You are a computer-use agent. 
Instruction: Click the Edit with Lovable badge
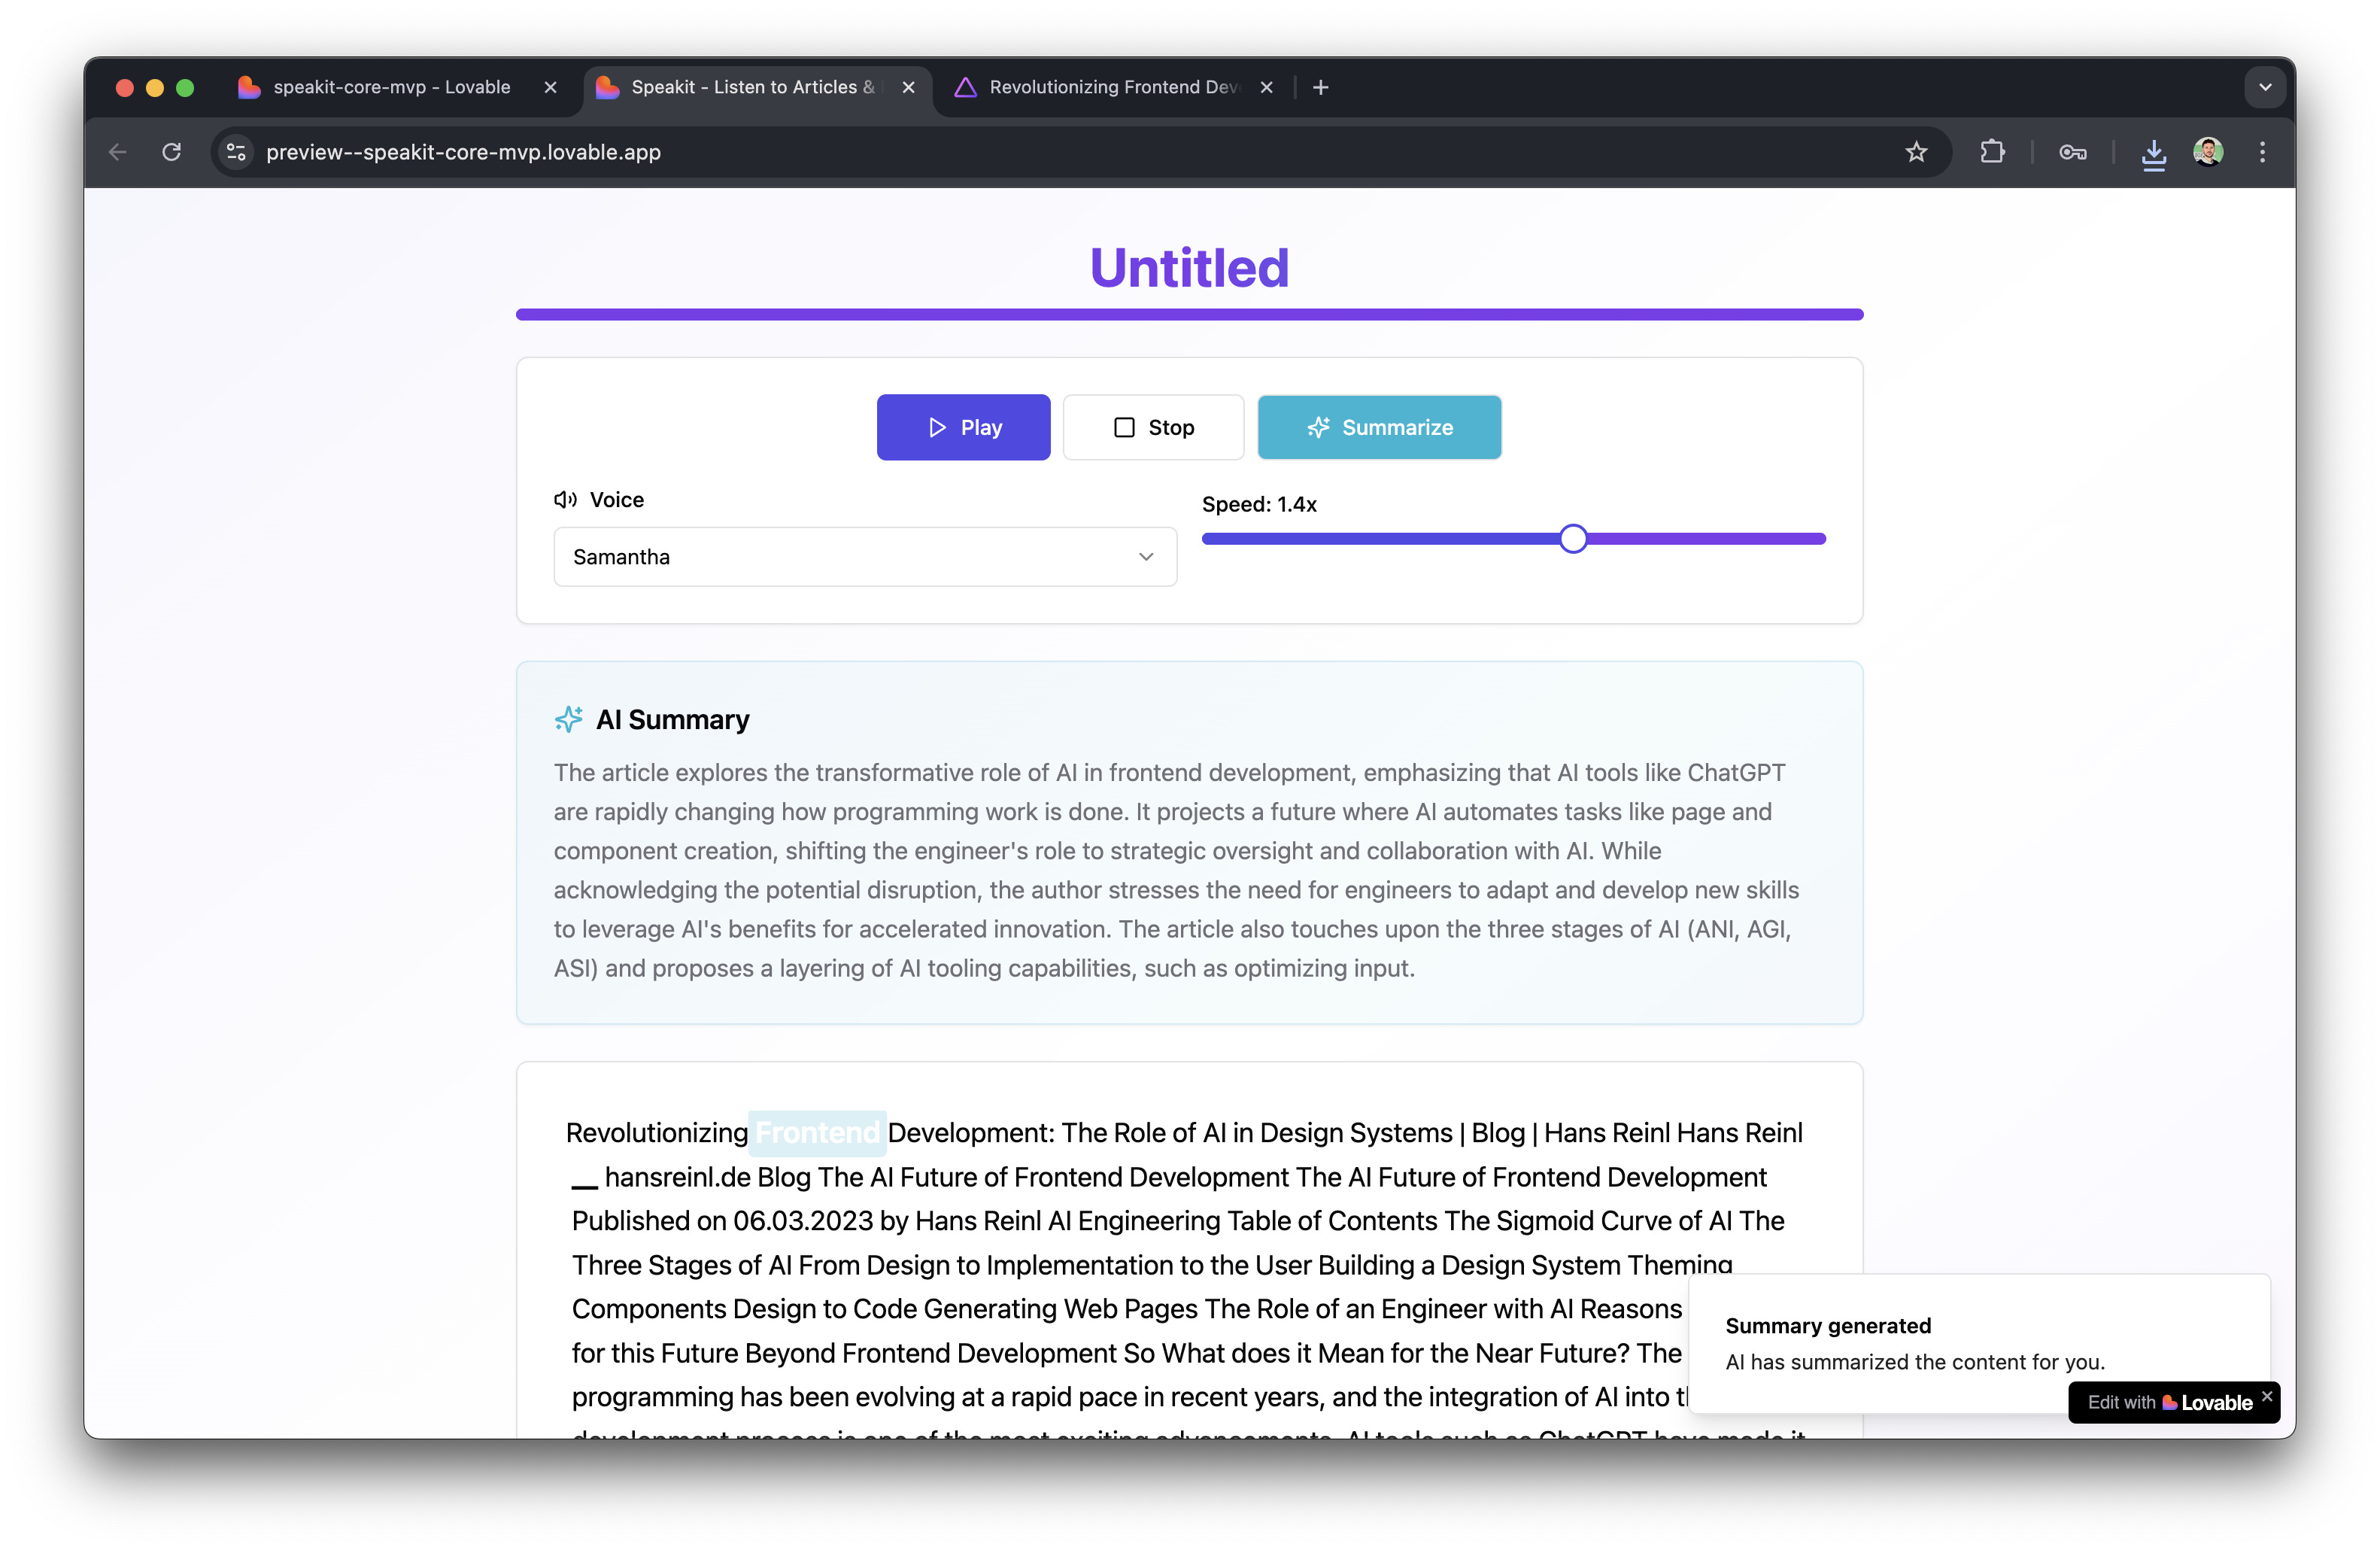[2168, 1402]
